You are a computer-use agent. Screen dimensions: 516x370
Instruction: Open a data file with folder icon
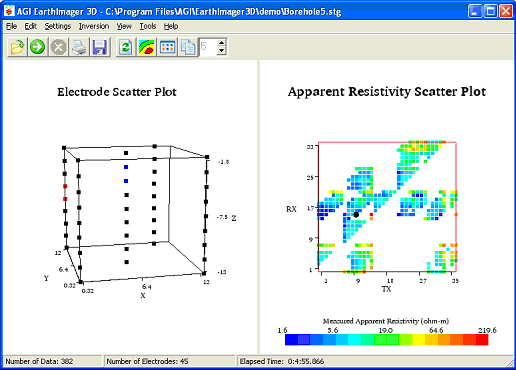coord(17,47)
